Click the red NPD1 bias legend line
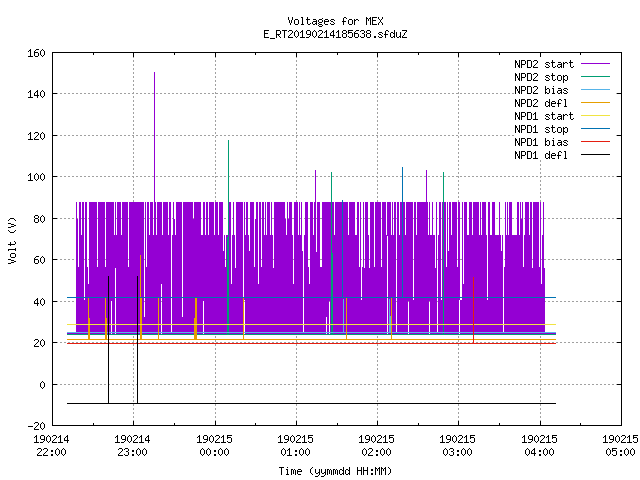Viewport: 640px width, 480px height. pos(595,142)
